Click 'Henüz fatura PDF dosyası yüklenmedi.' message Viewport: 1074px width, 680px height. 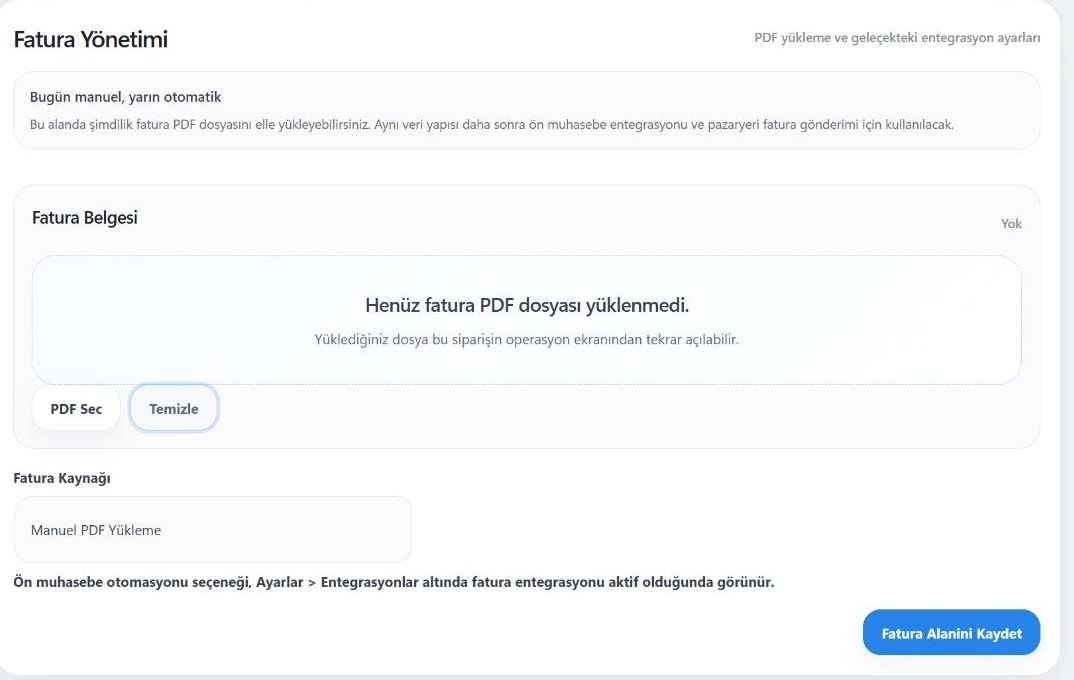point(527,305)
